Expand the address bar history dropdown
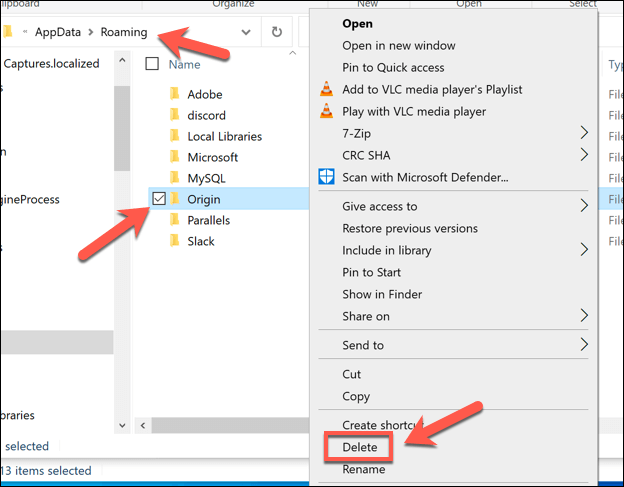624x487 pixels. [246, 32]
